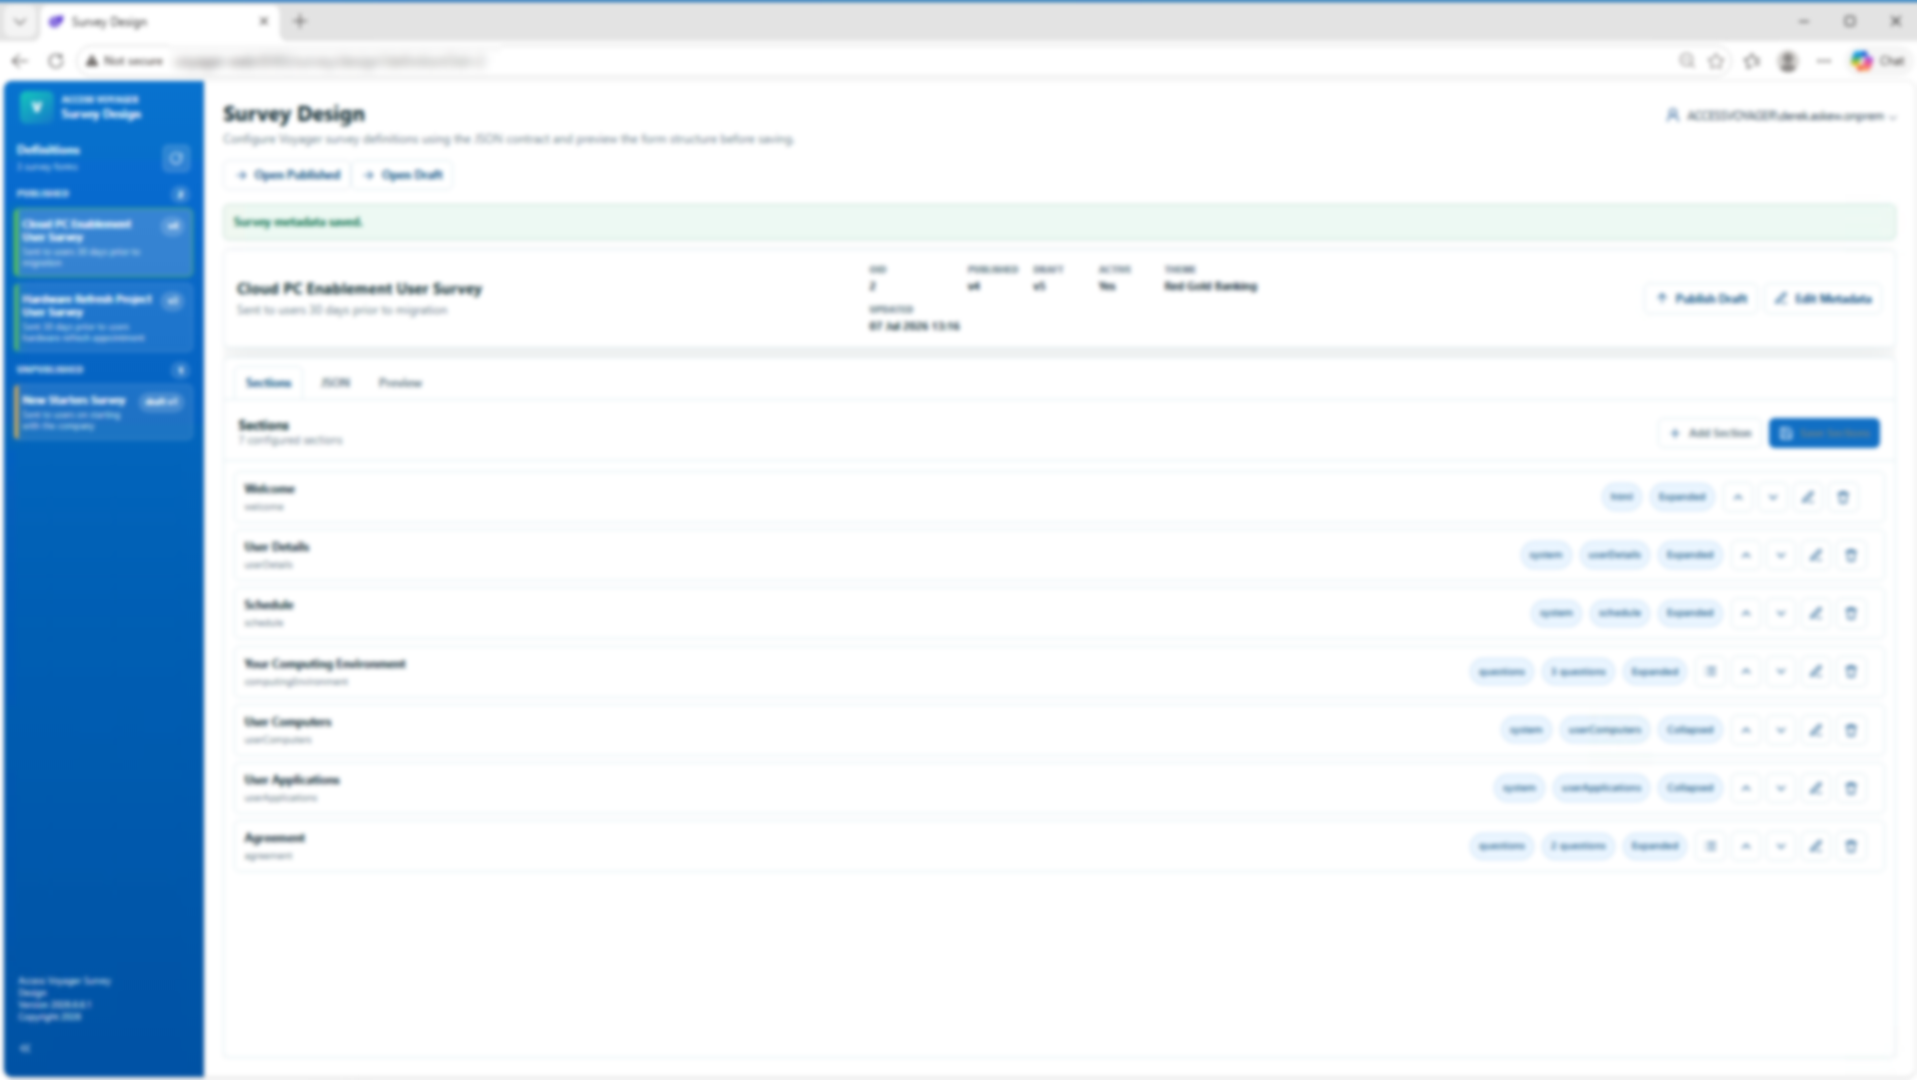Open questions list for Agreement section

pyautogui.click(x=1711, y=846)
